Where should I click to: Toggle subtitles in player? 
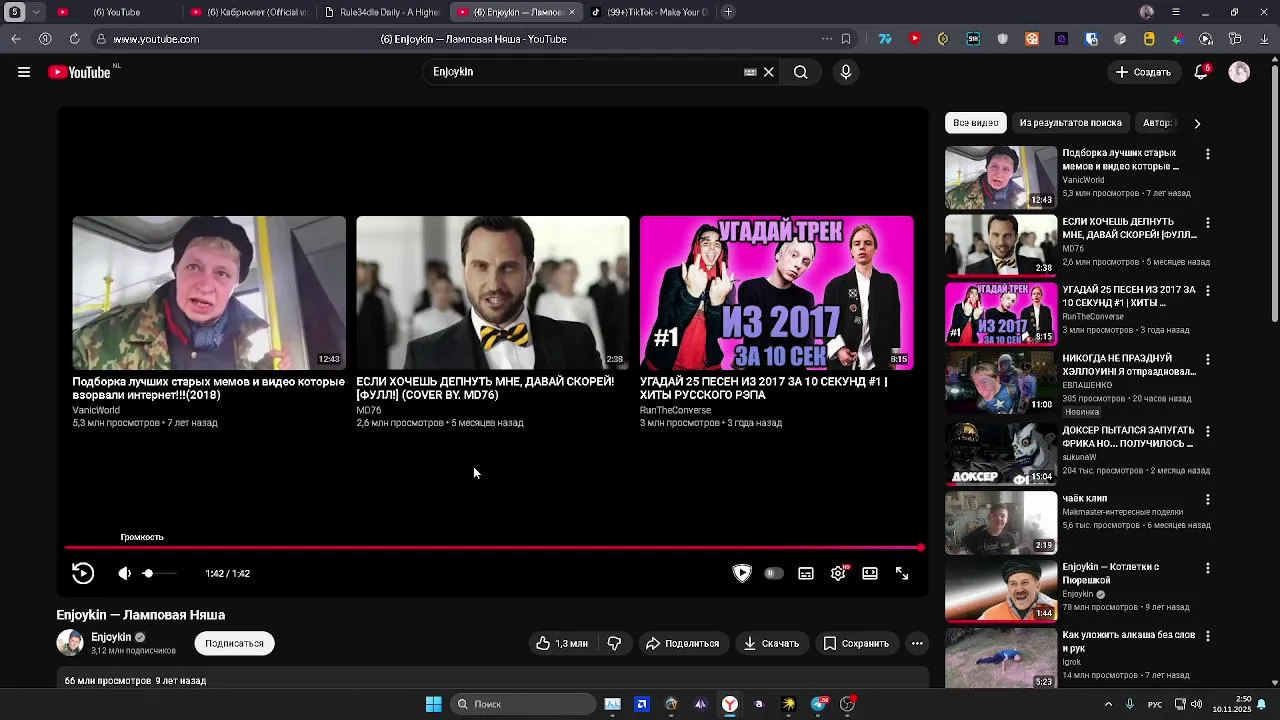(x=806, y=573)
